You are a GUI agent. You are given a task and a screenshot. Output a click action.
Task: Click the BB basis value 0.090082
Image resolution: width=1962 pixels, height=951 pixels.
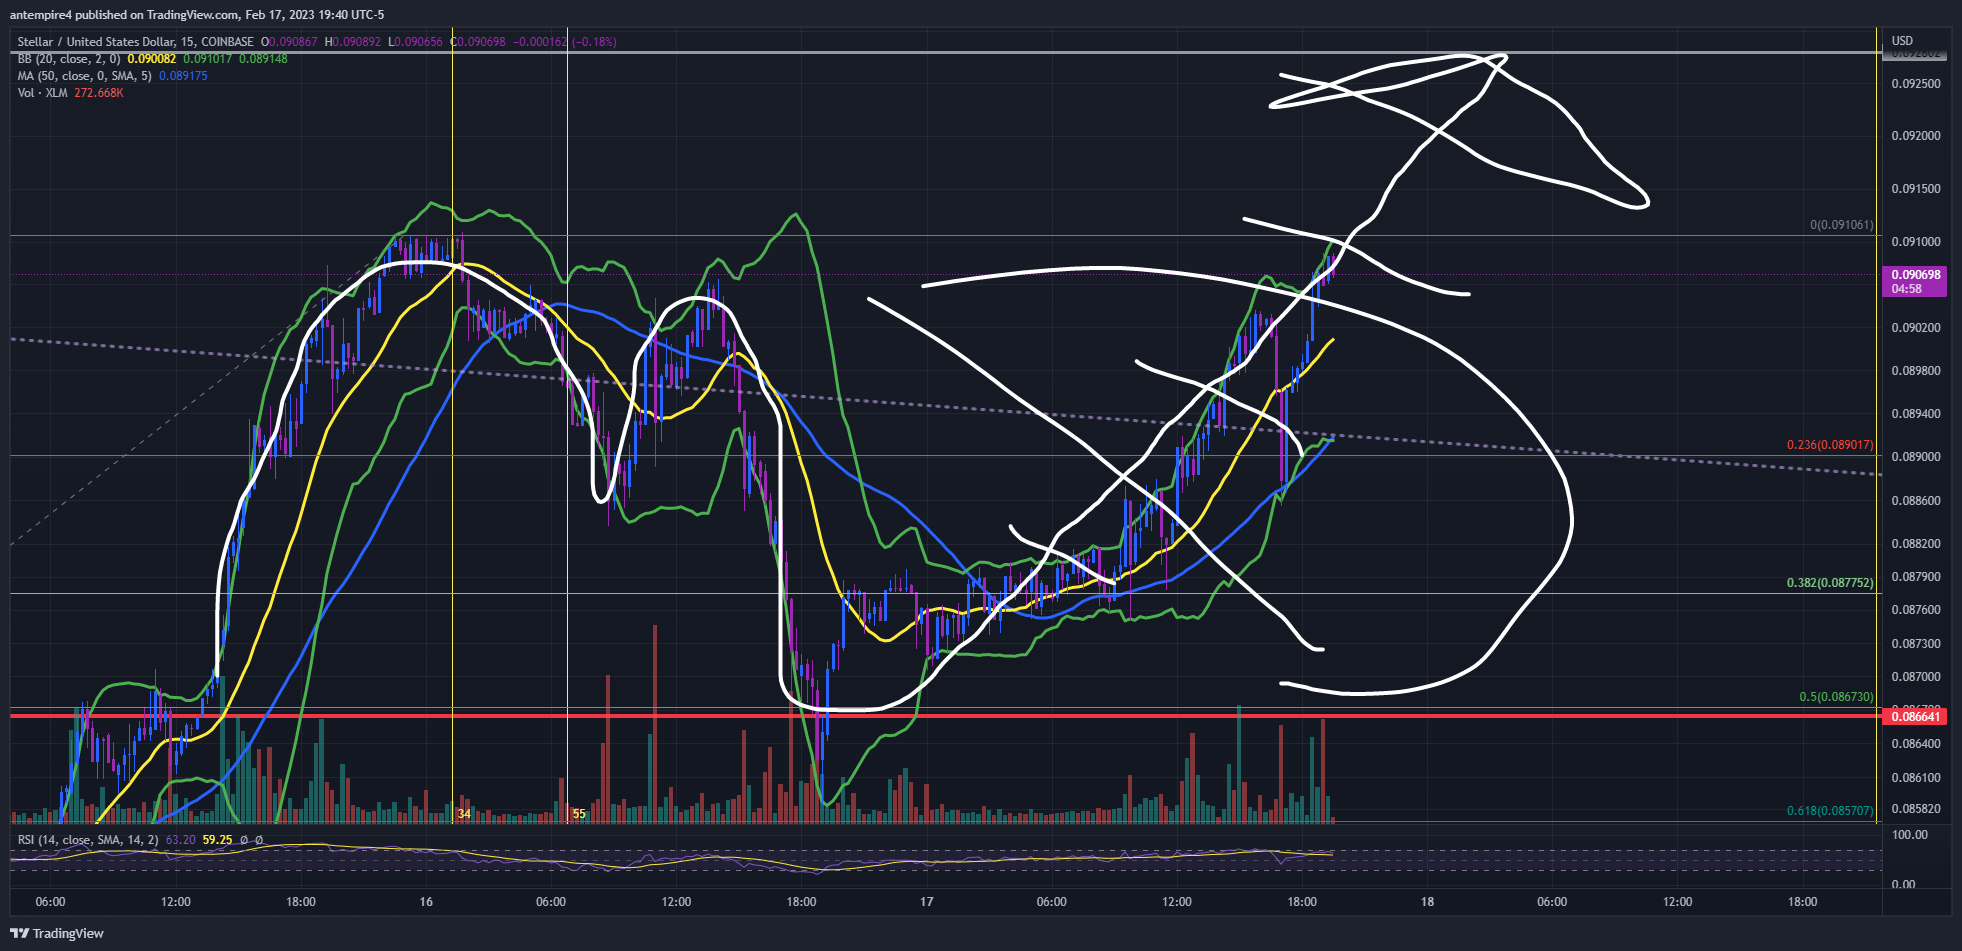(x=152, y=59)
